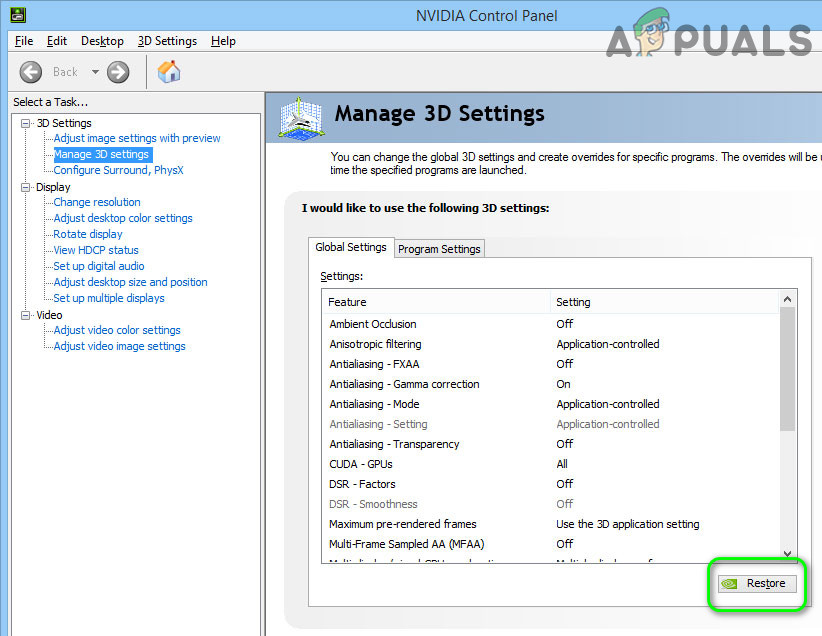Click the NVIDIA Control Panel title bar icon
This screenshot has height=636, width=822.
coord(18,15)
